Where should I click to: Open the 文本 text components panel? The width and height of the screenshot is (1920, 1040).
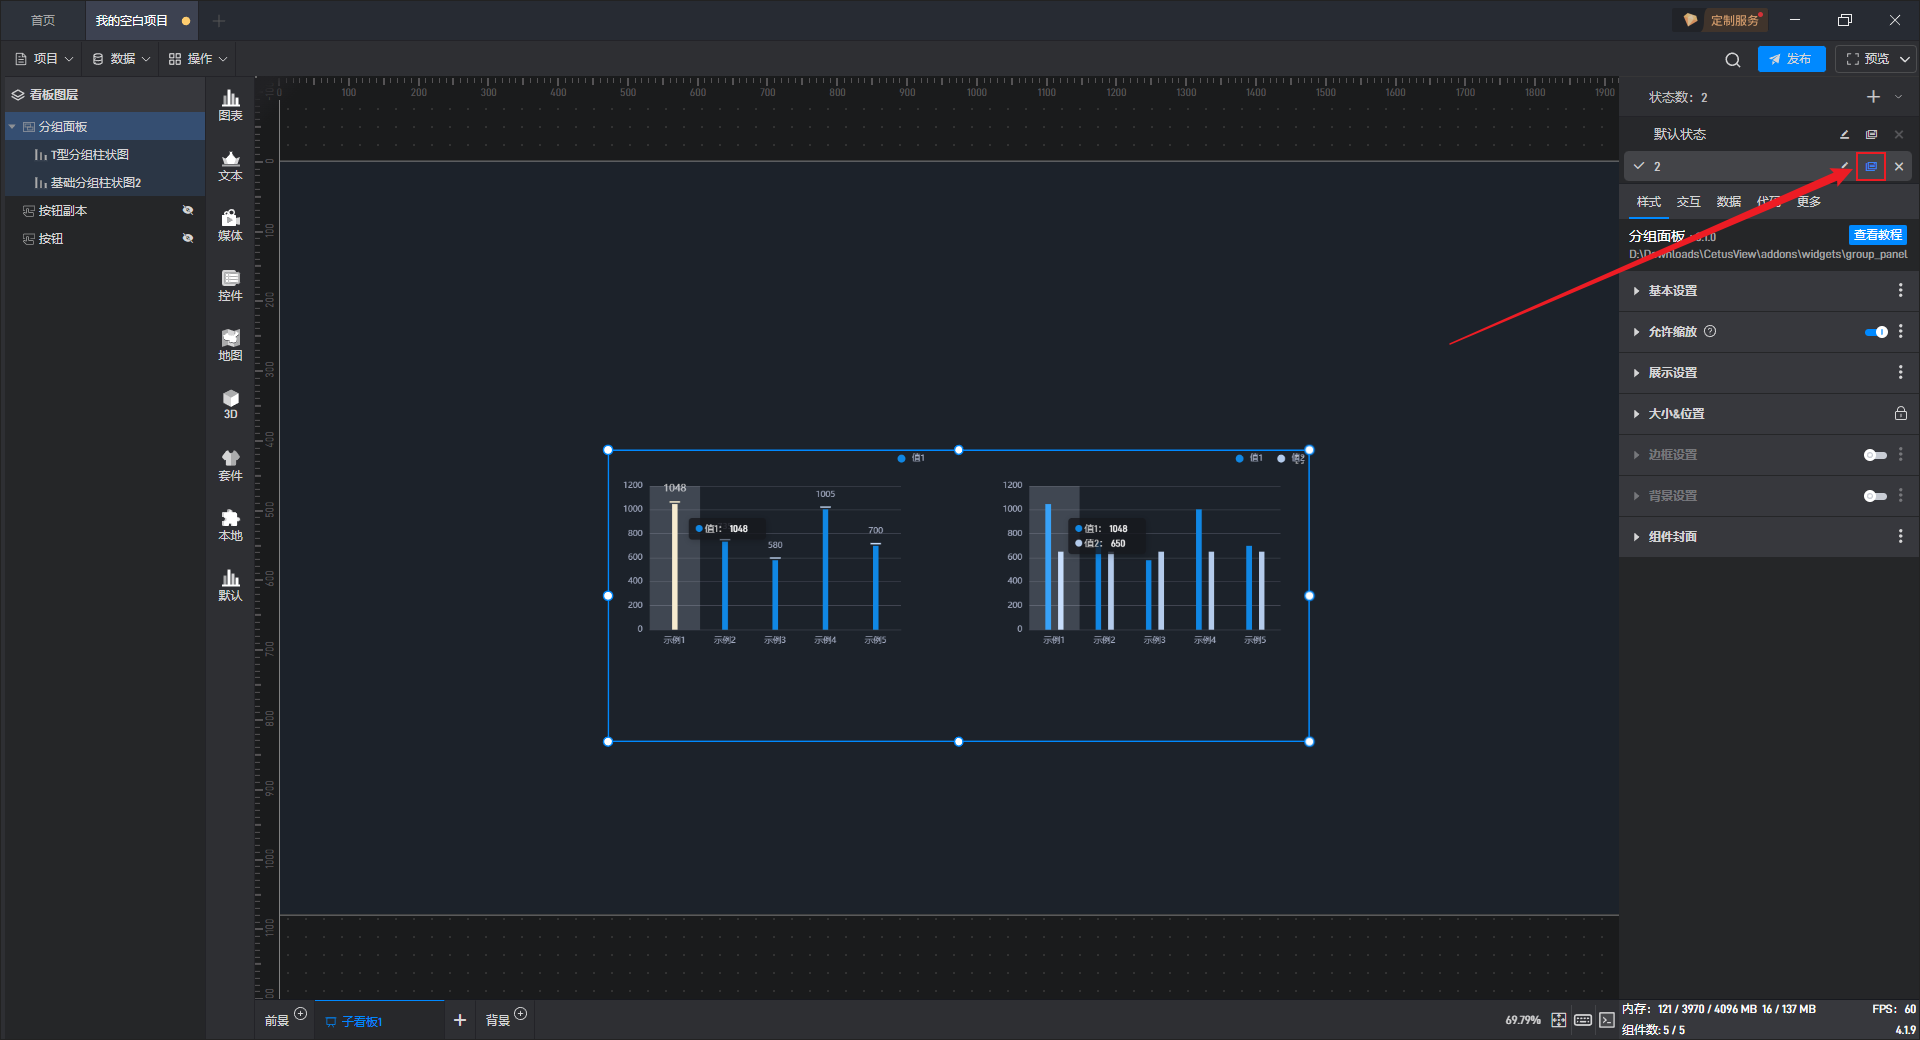point(230,165)
